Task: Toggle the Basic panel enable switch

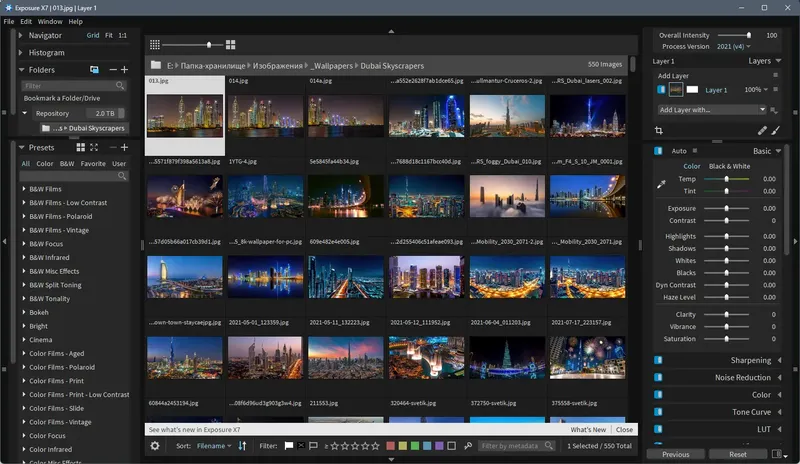Action: coord(658,151)
